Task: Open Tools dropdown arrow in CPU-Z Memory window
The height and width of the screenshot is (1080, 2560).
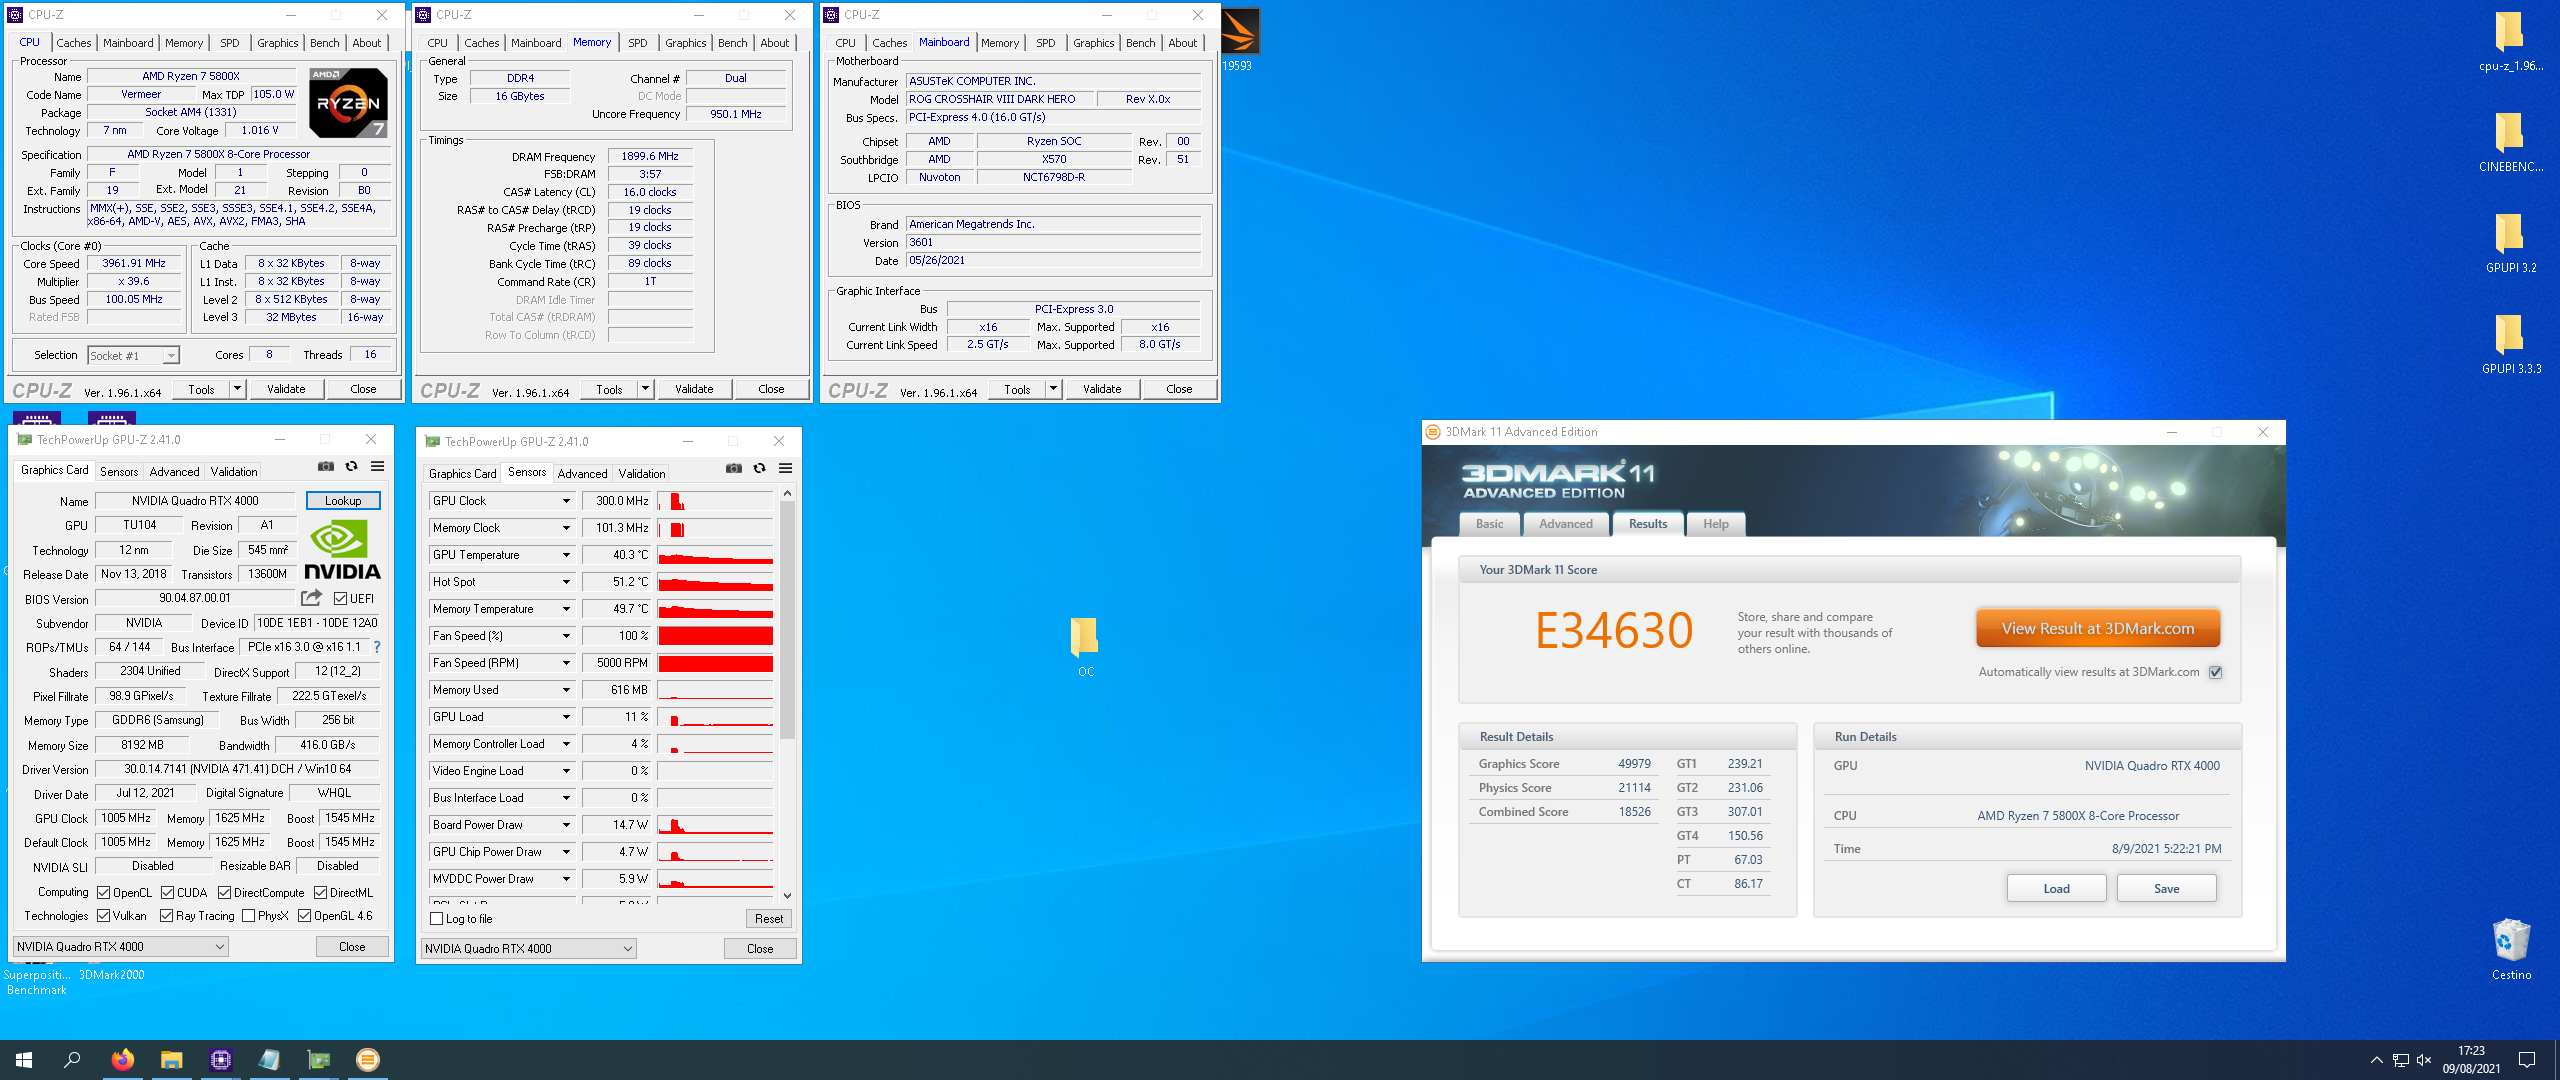Action: (646, 389)
